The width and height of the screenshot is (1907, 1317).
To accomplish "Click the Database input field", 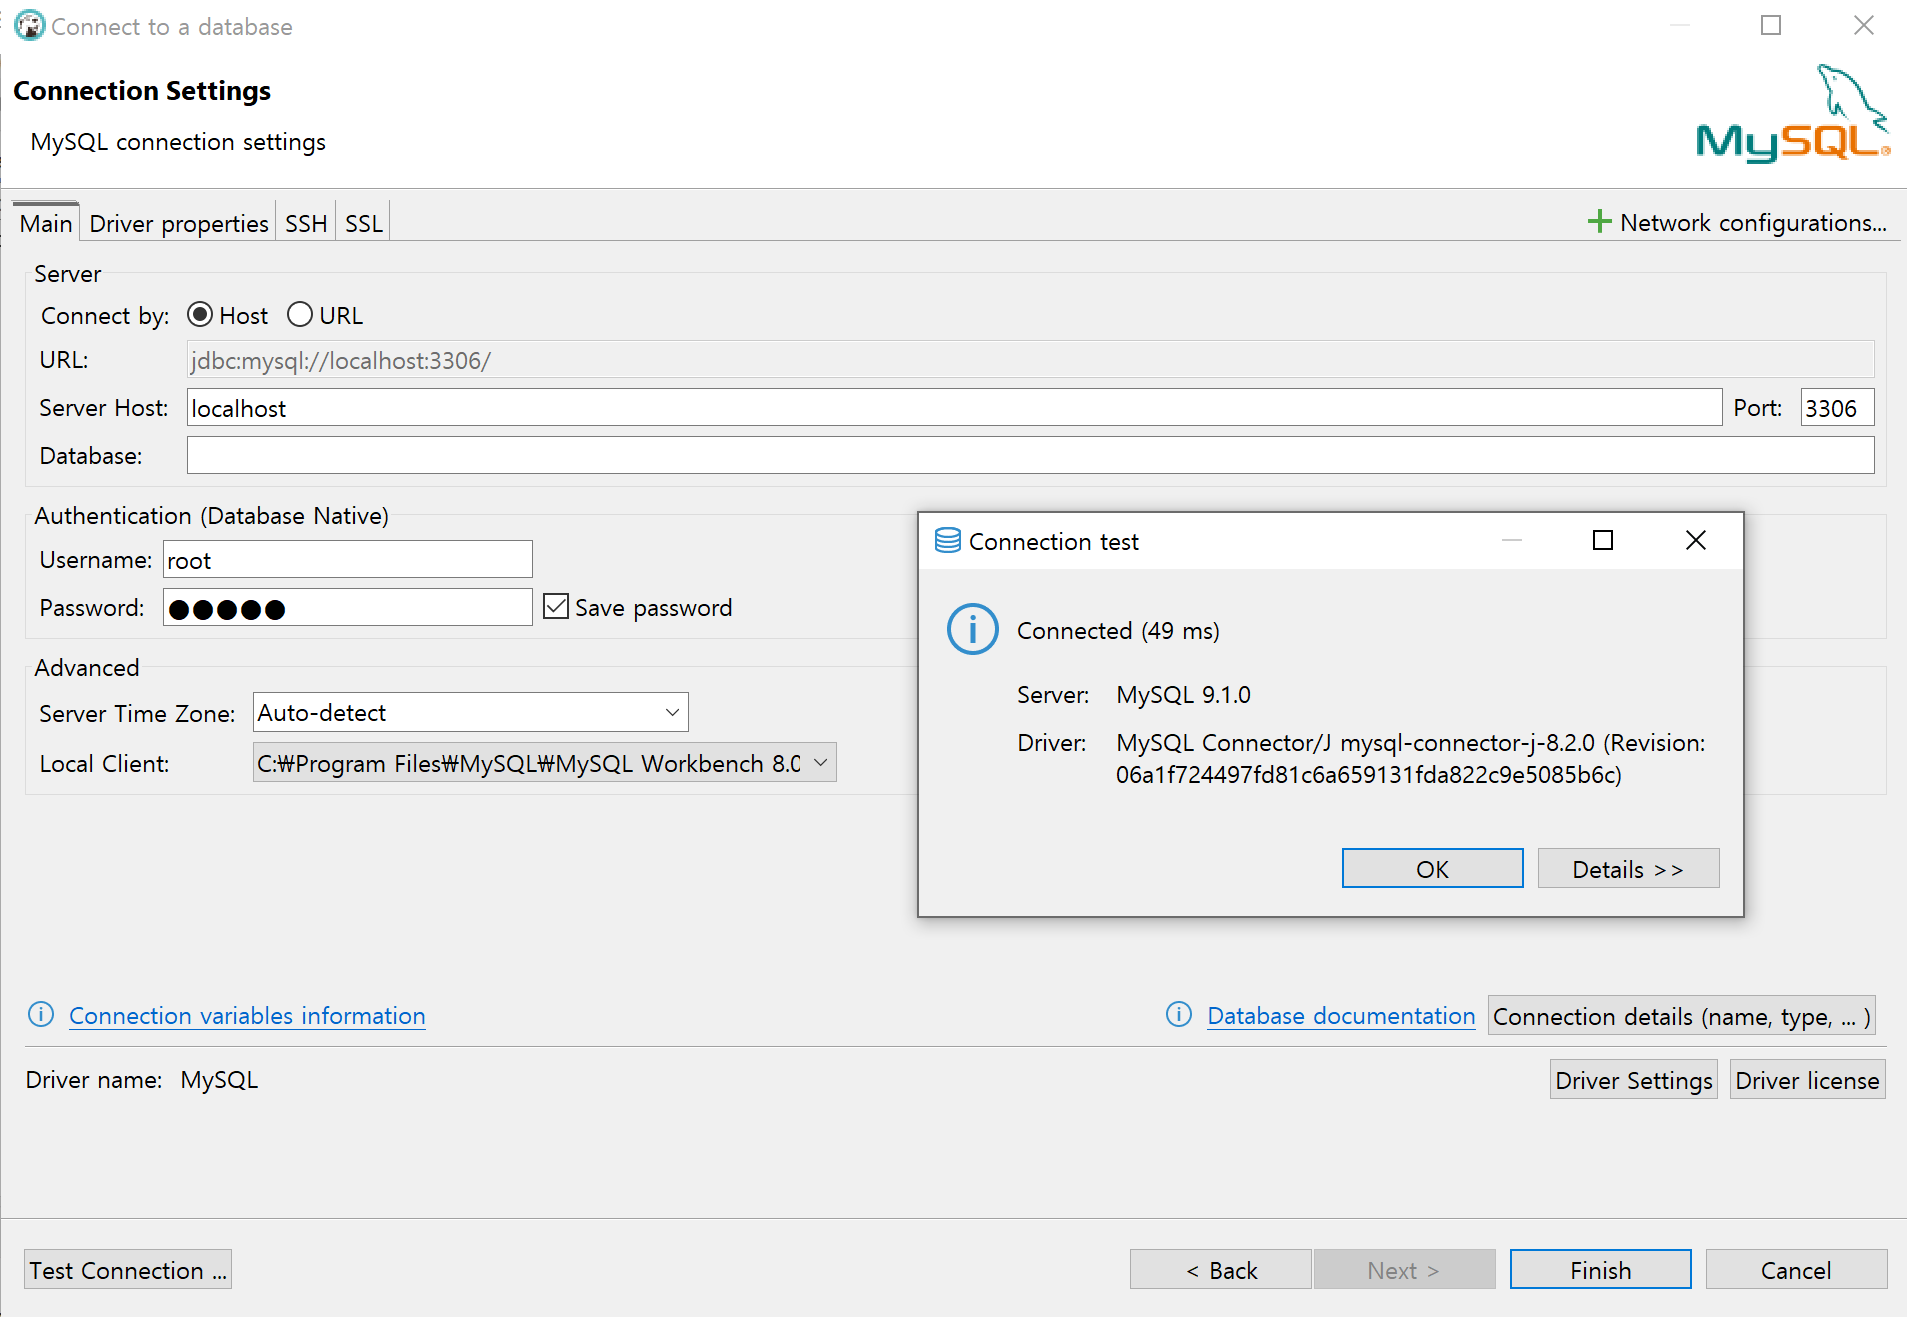I will click(1030, 455).
